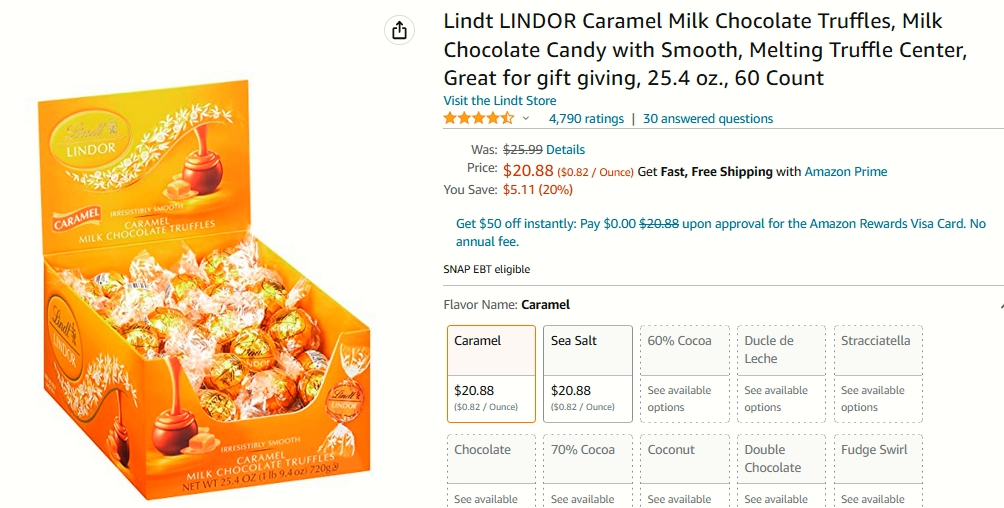
Task: Pick the Chocolate flavor swatch
Action: 491,471
